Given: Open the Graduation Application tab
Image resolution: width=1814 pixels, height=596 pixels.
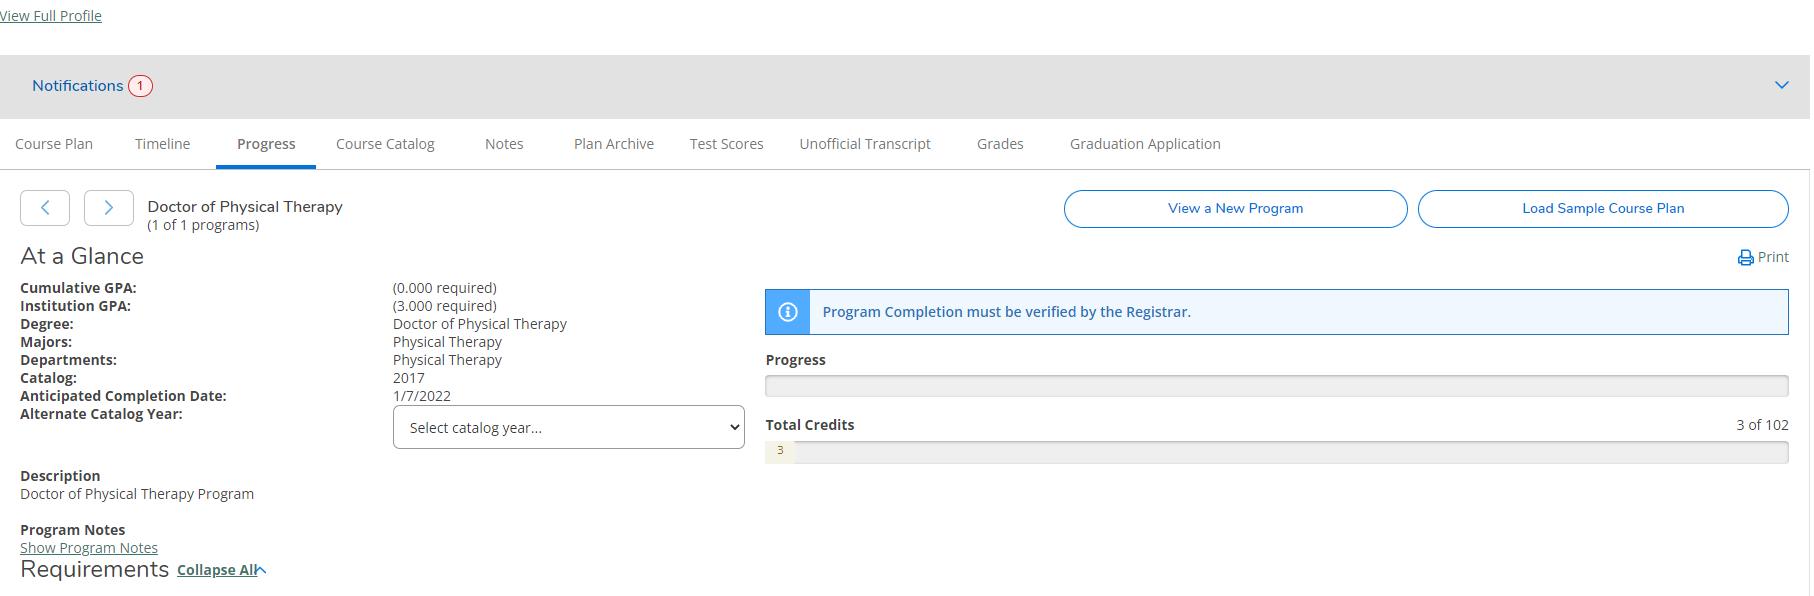Looking at the screenshot, I should click(x=1145, y=144).
